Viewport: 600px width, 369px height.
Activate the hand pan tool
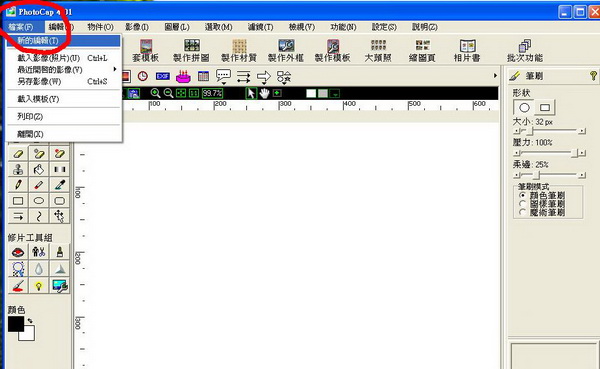[x=264, y=93]
